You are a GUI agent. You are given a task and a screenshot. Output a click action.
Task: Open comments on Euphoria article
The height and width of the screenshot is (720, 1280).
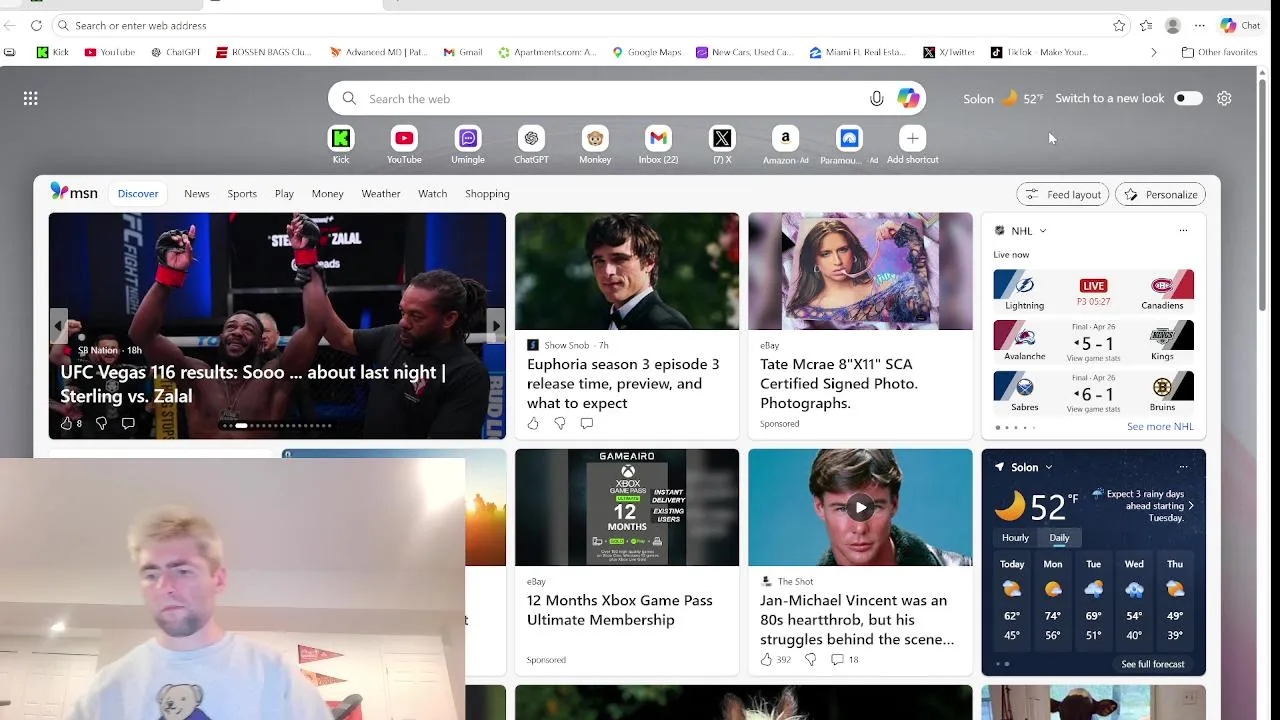[587, 423]
